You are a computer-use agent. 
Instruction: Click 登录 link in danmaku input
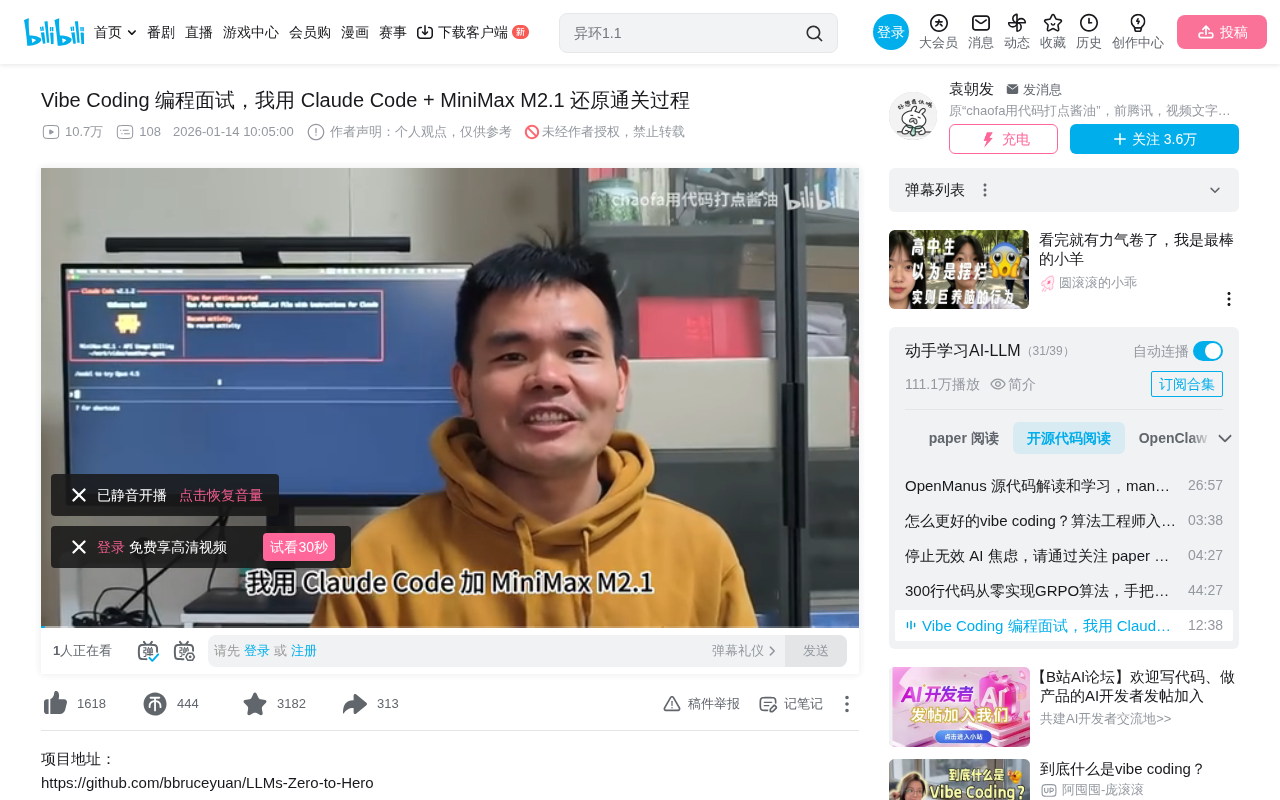click(x=257, y=651)
